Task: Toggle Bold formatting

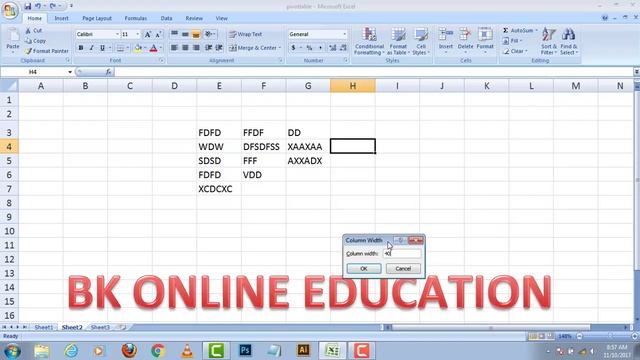Action: [x=81, y=48]
